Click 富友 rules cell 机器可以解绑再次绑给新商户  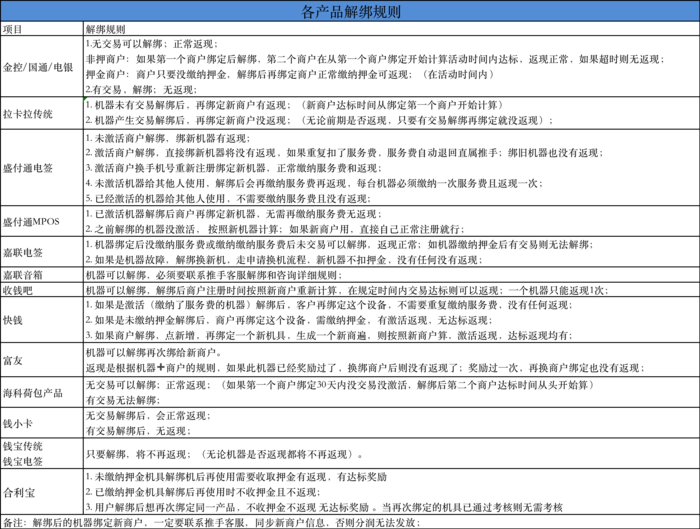pyautogui.click(x=391, y=360)
